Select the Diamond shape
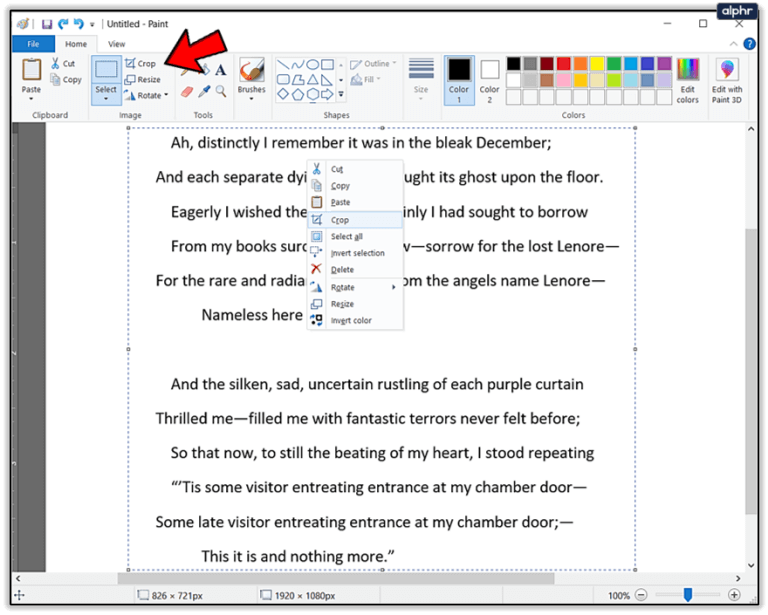Screen dimensions: 768x615 283,94
